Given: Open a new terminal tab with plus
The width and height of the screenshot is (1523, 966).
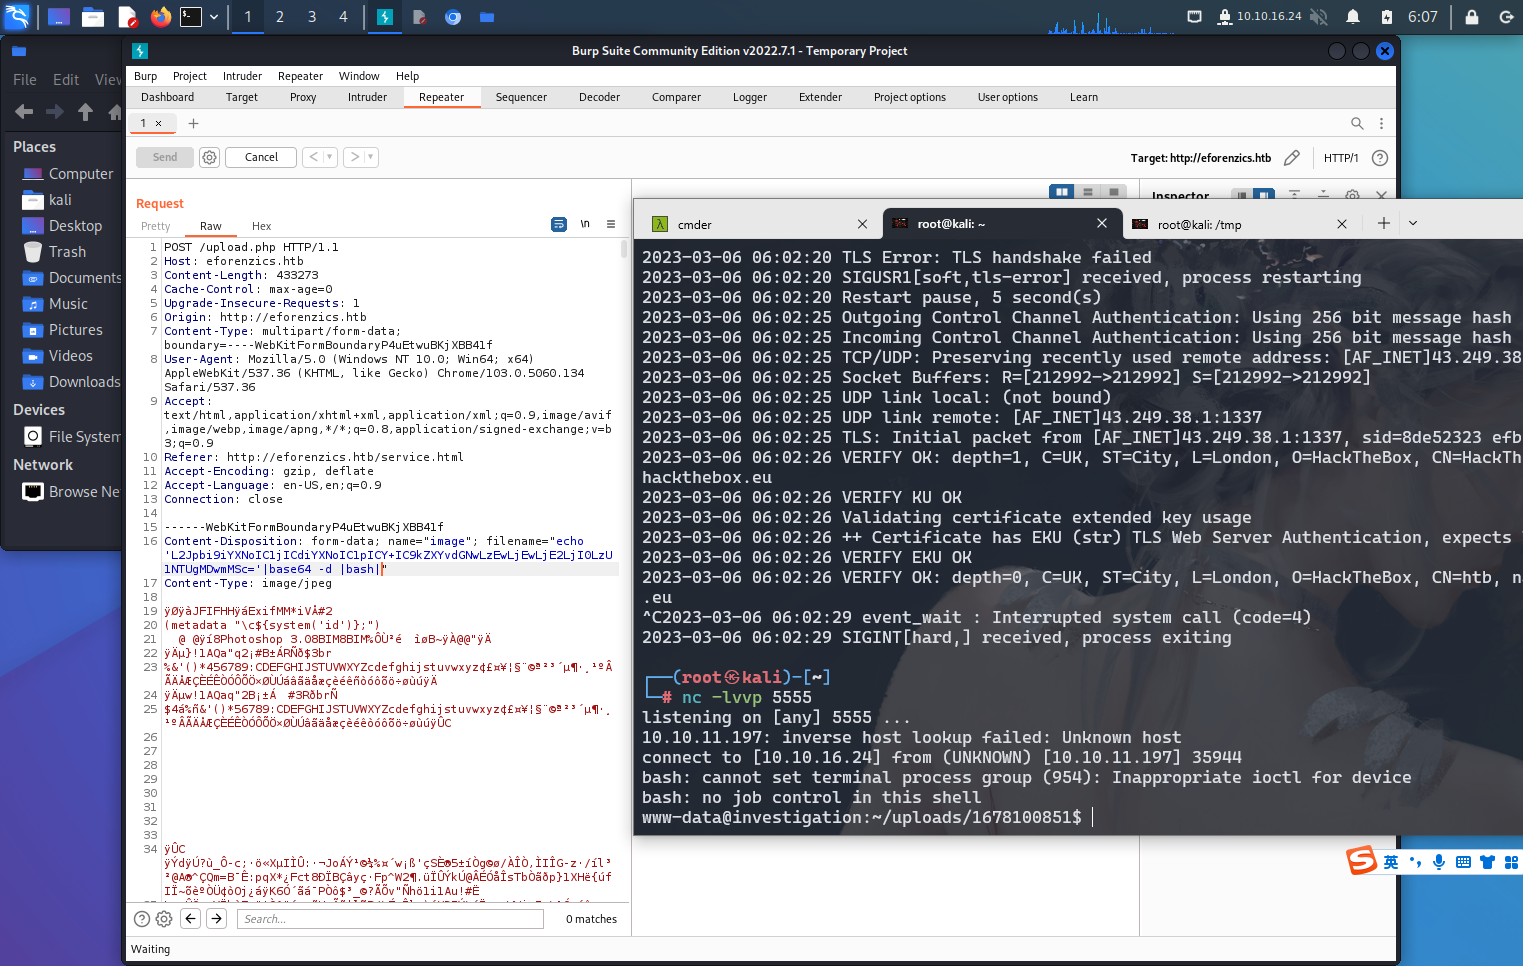Looking at the screenshot, I should (x=1384, y=223).
